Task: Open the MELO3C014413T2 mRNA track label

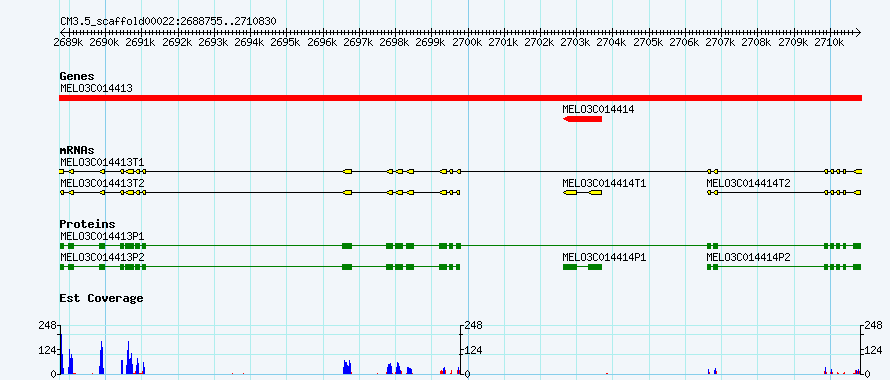Action: pyautogui.click(x=102, y=183)
